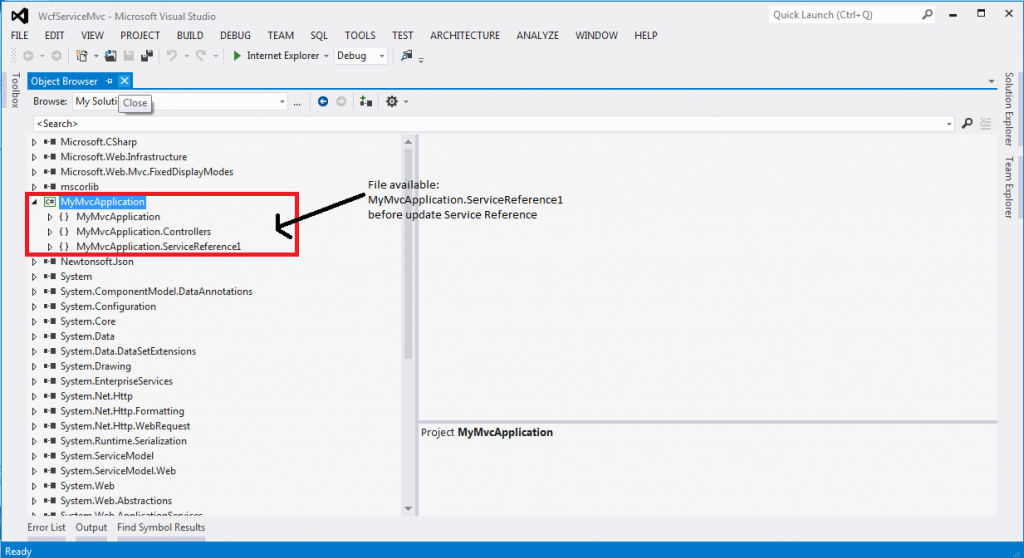The height and width of the screenshot is (558, 1024).
Task: Open the DEBUG menu
Action: (235, 35)
